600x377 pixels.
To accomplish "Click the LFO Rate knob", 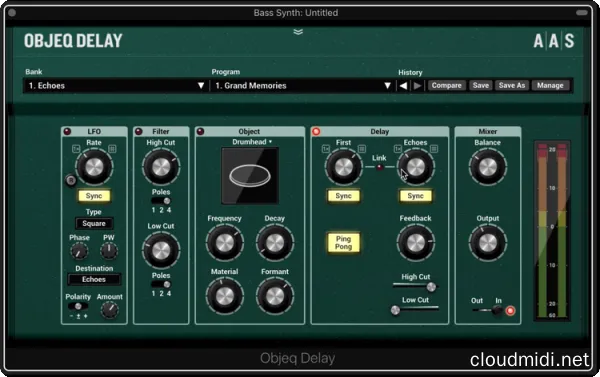I will tap(94, 167).
